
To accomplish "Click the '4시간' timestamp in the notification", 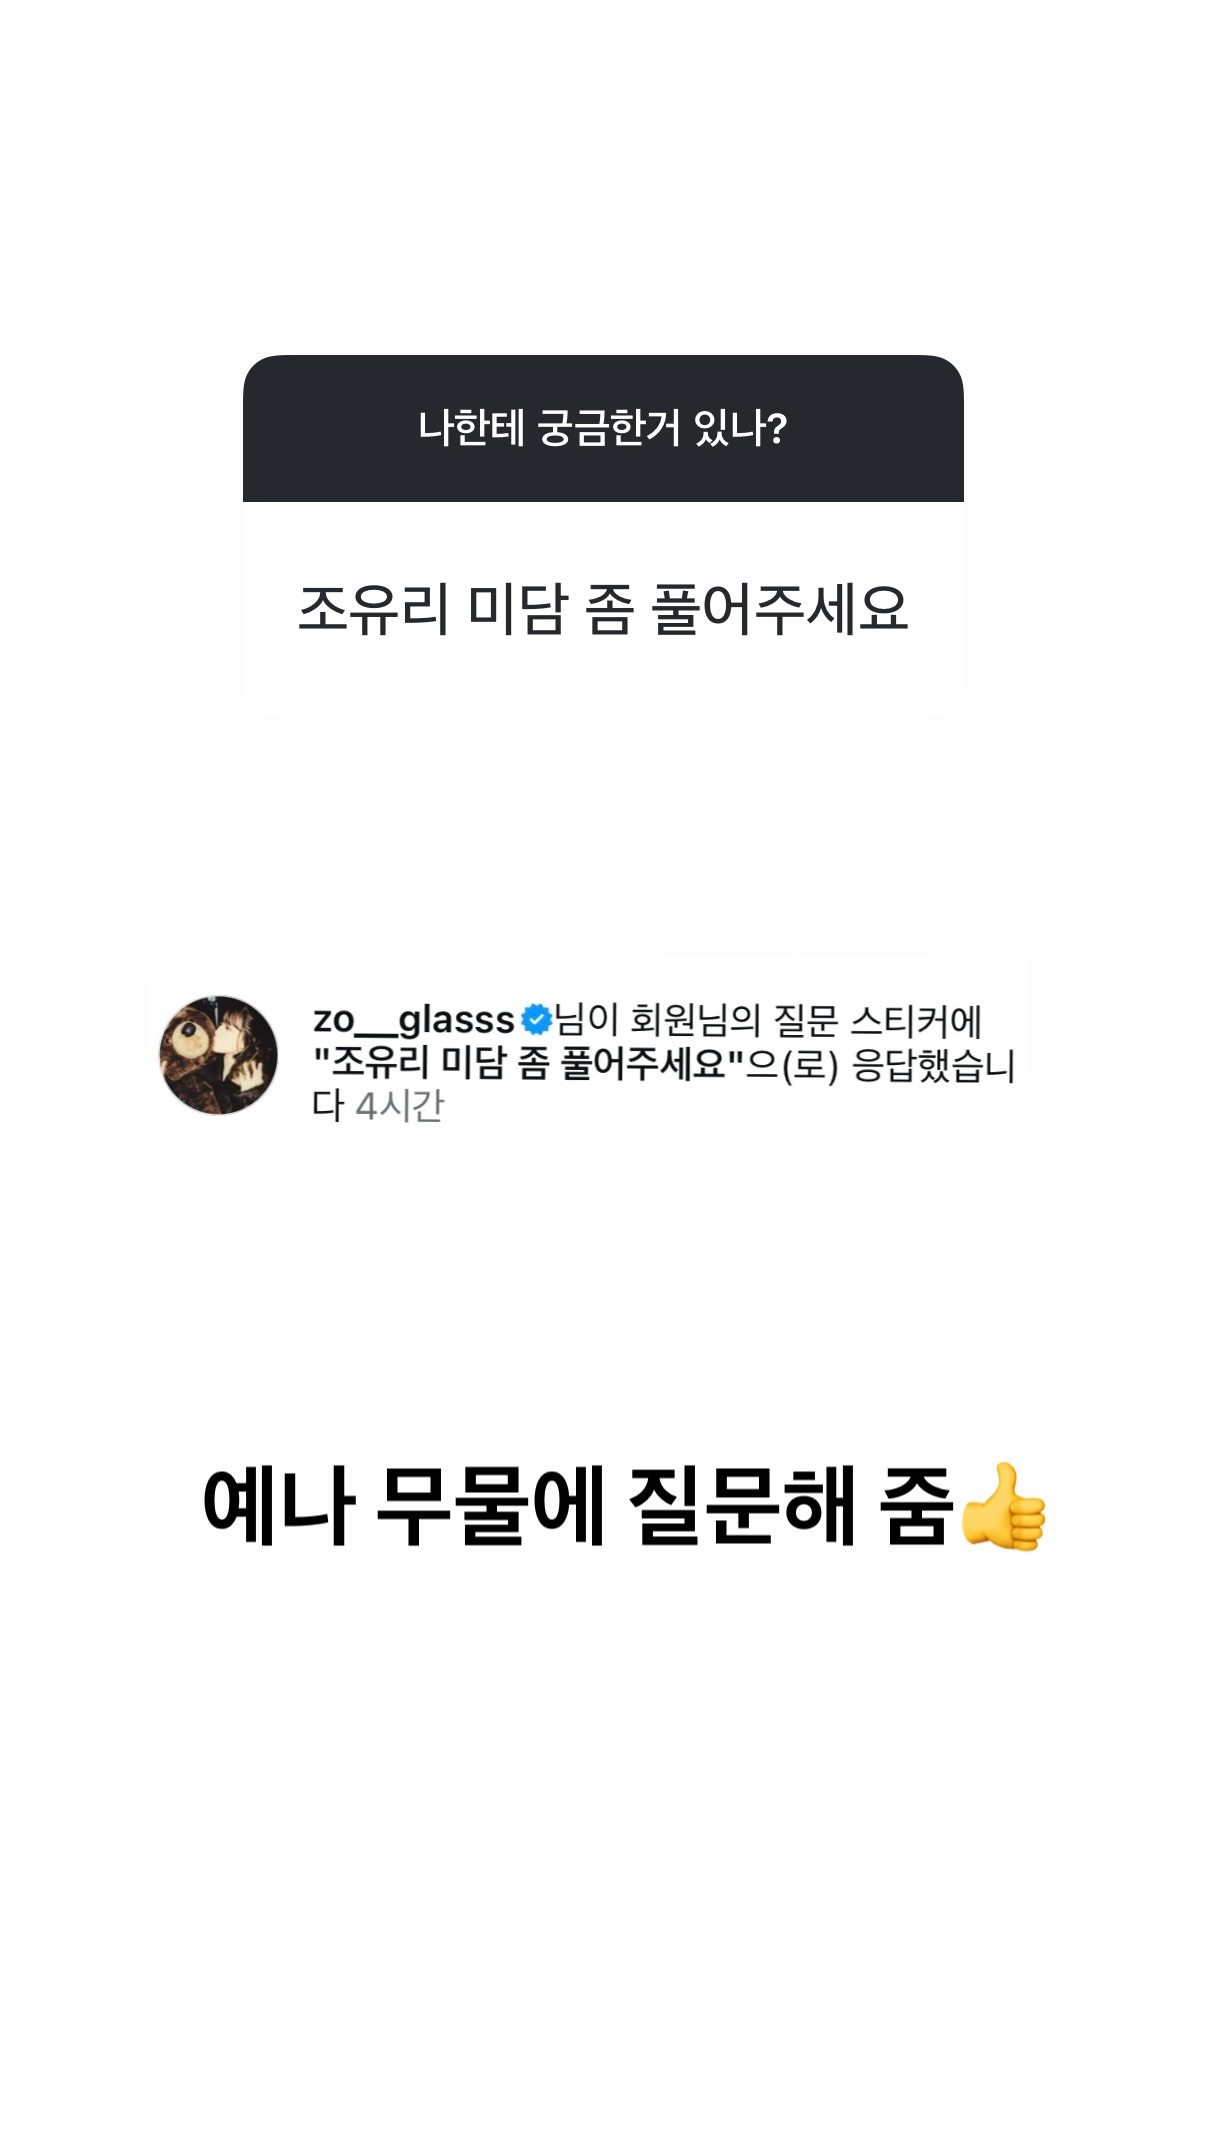I will point(400,1106).
